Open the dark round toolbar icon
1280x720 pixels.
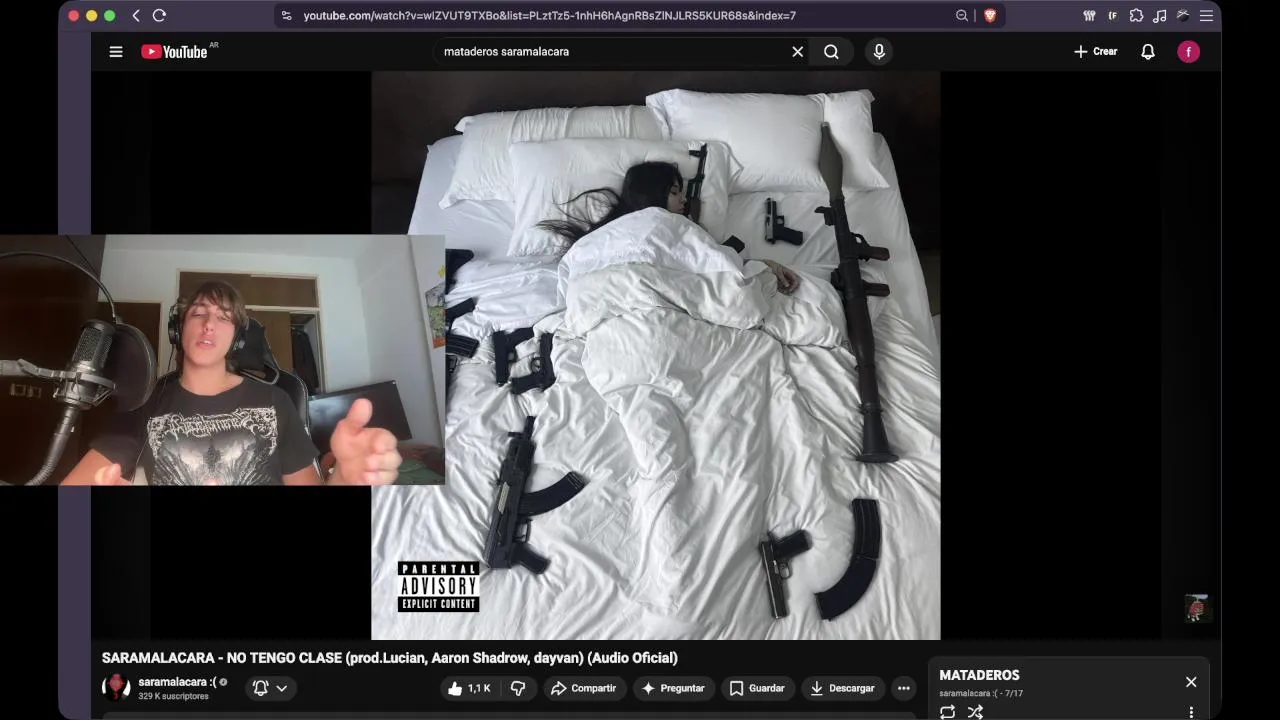click(x=1183, y=15)
